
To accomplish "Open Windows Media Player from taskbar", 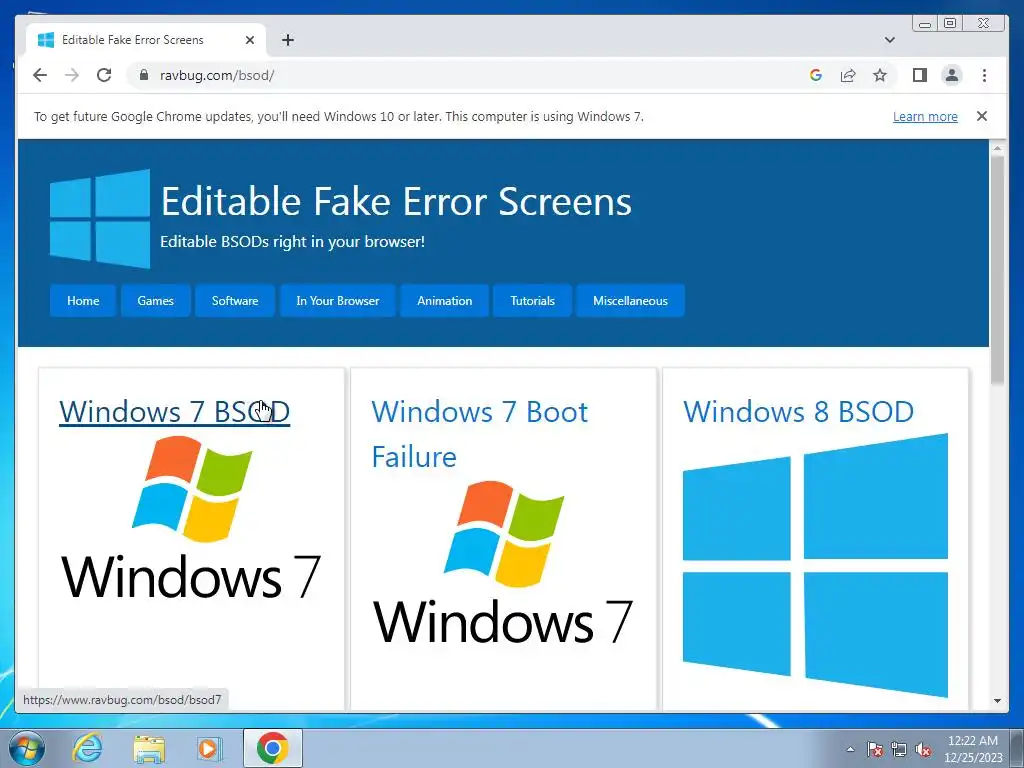I will tap(208, 748).
